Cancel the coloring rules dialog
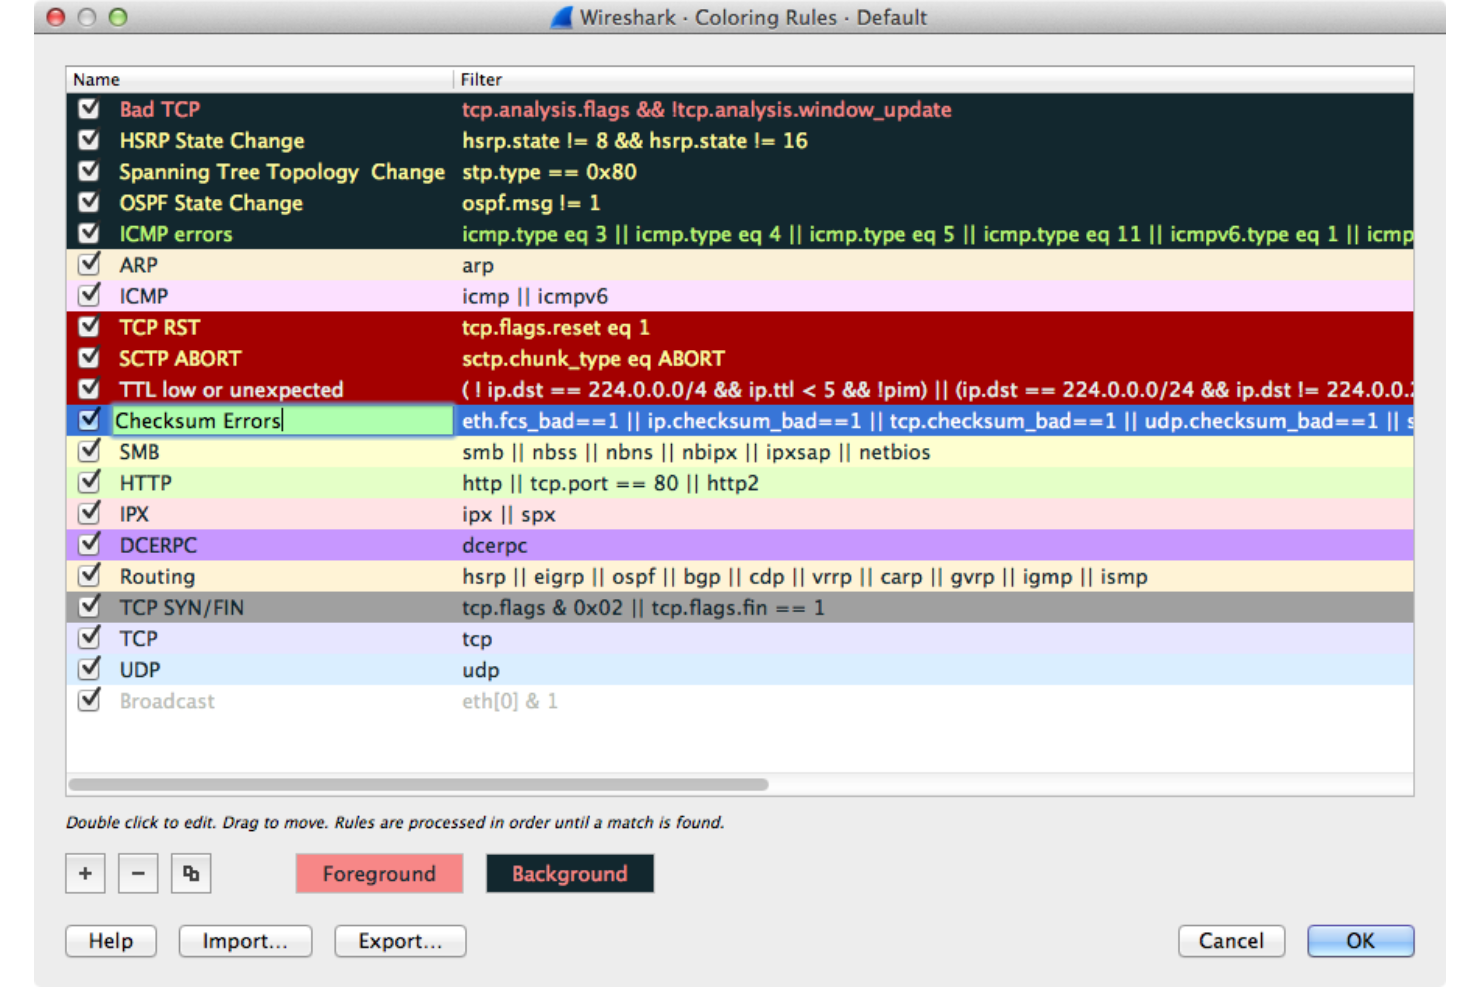Screen dimensions: 1480x987 pyautogui.click(x=1231, y=941)
